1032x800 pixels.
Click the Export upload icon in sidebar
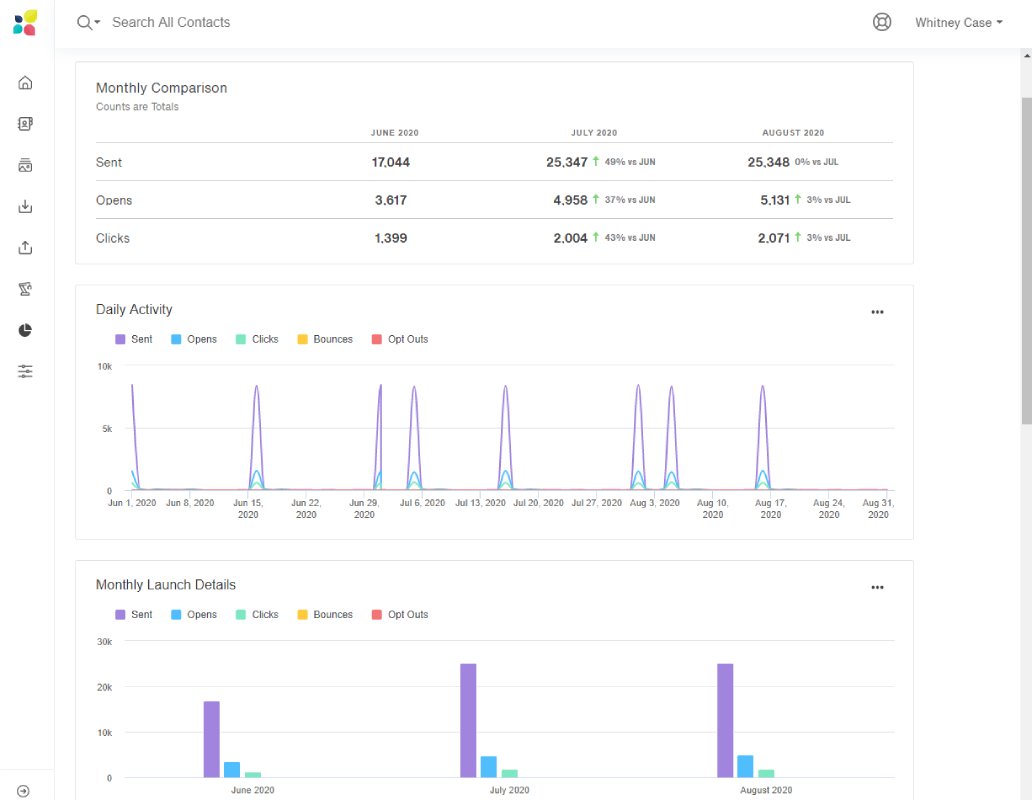pos(25,247)
